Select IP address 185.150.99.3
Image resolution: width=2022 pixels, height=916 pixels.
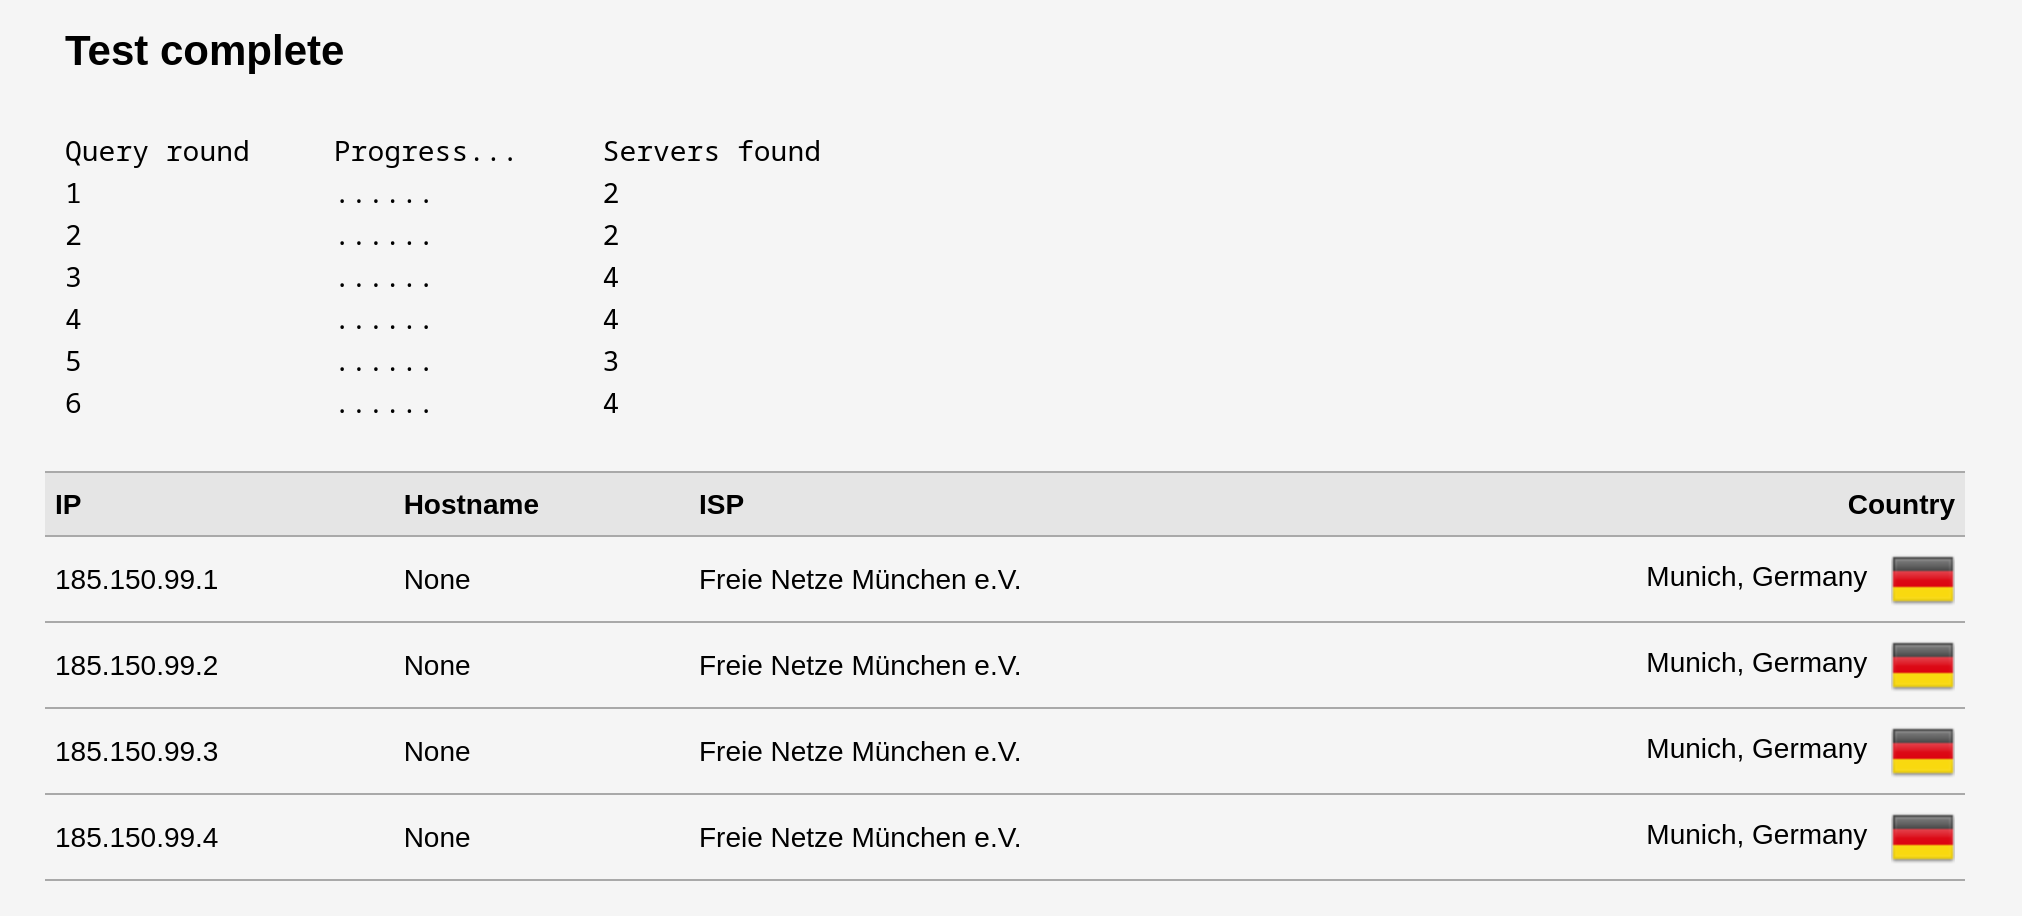[x=136, y=752]
